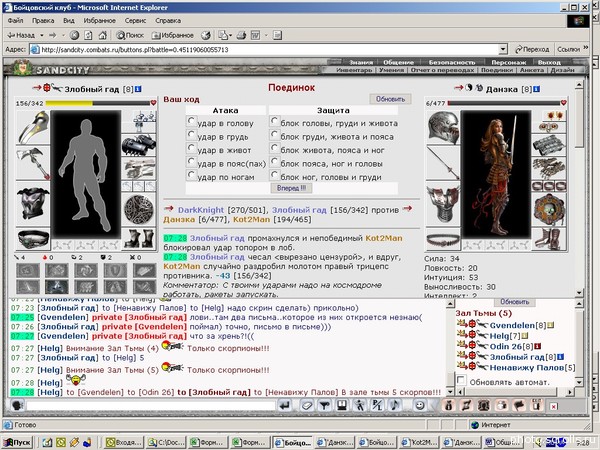Click the music note sound icon
This screenshot has width=600, height=450.
pos(395,406)
